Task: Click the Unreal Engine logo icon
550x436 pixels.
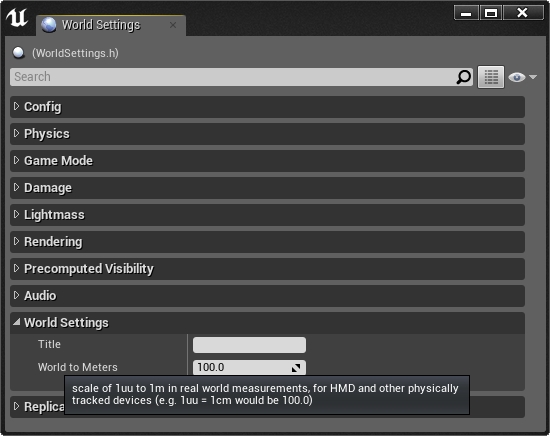Action: [x=16, y=18]
